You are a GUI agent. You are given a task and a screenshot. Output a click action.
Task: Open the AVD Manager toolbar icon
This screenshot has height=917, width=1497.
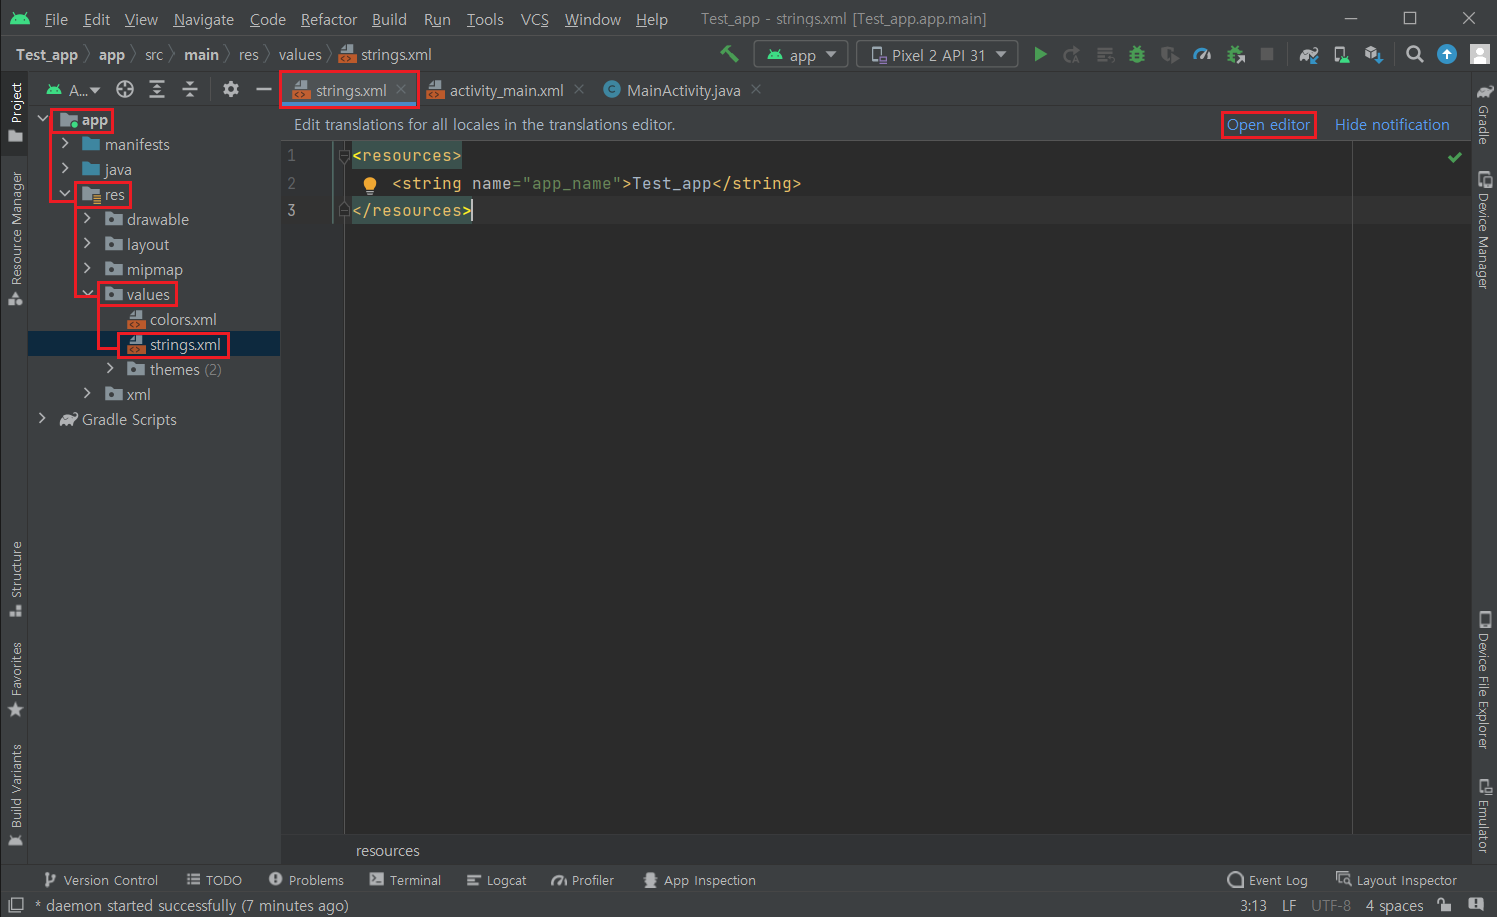tap(1342, 54)
